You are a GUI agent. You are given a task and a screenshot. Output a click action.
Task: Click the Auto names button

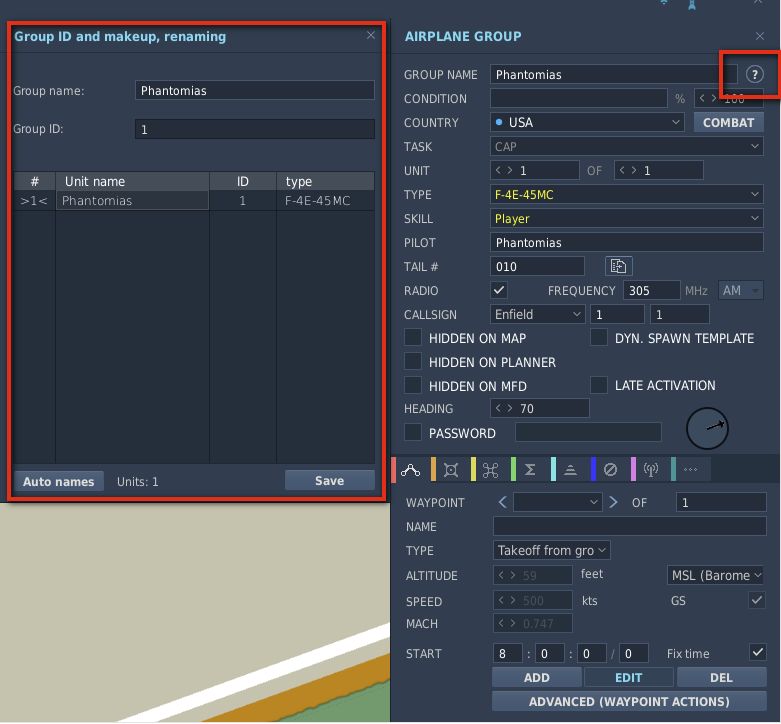59,481
